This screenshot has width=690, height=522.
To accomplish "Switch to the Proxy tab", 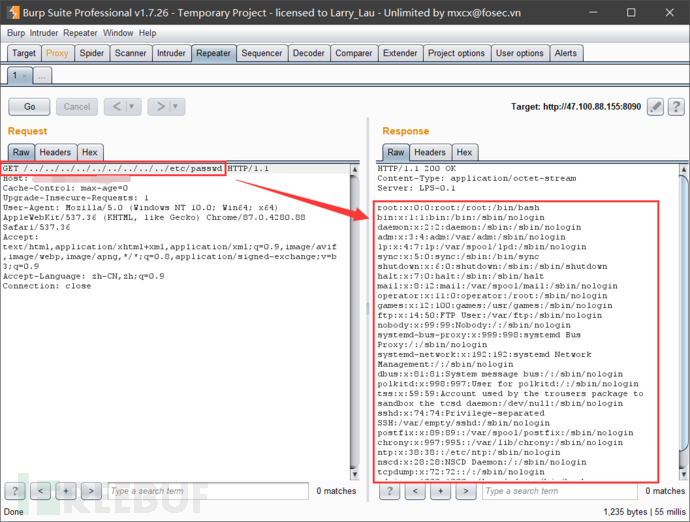I will coord(57,53).
